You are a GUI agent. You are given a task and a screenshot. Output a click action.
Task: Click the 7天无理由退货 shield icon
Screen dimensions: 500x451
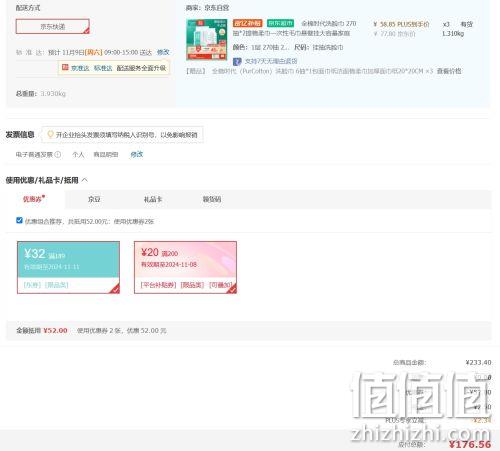[x=237, y=62]
